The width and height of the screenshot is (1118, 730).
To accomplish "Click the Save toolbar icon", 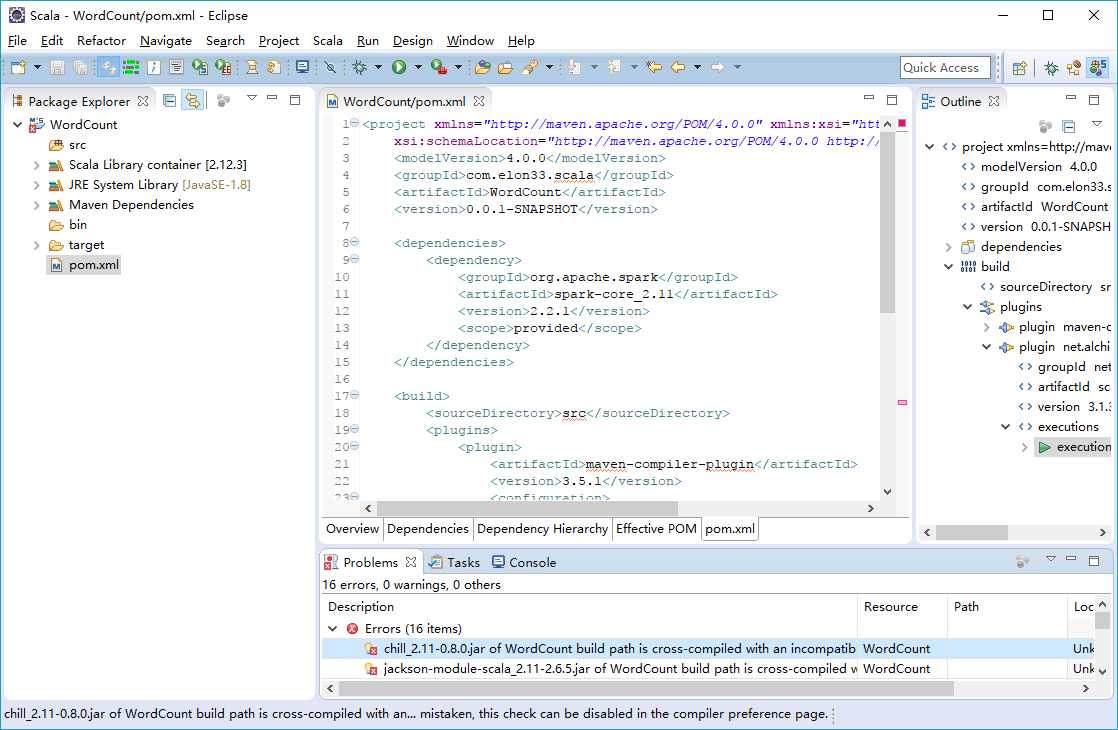I will click(57, 67).
